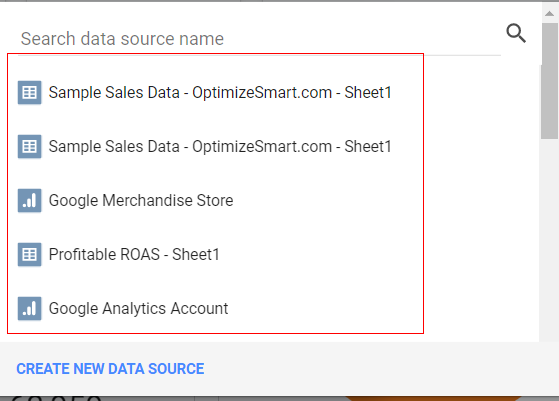Image resolution: width=559 pixels, height=401 pixels.
Task: Select first Sample Sales Data - OptimizeSmart.com entry
Action: 220,93
